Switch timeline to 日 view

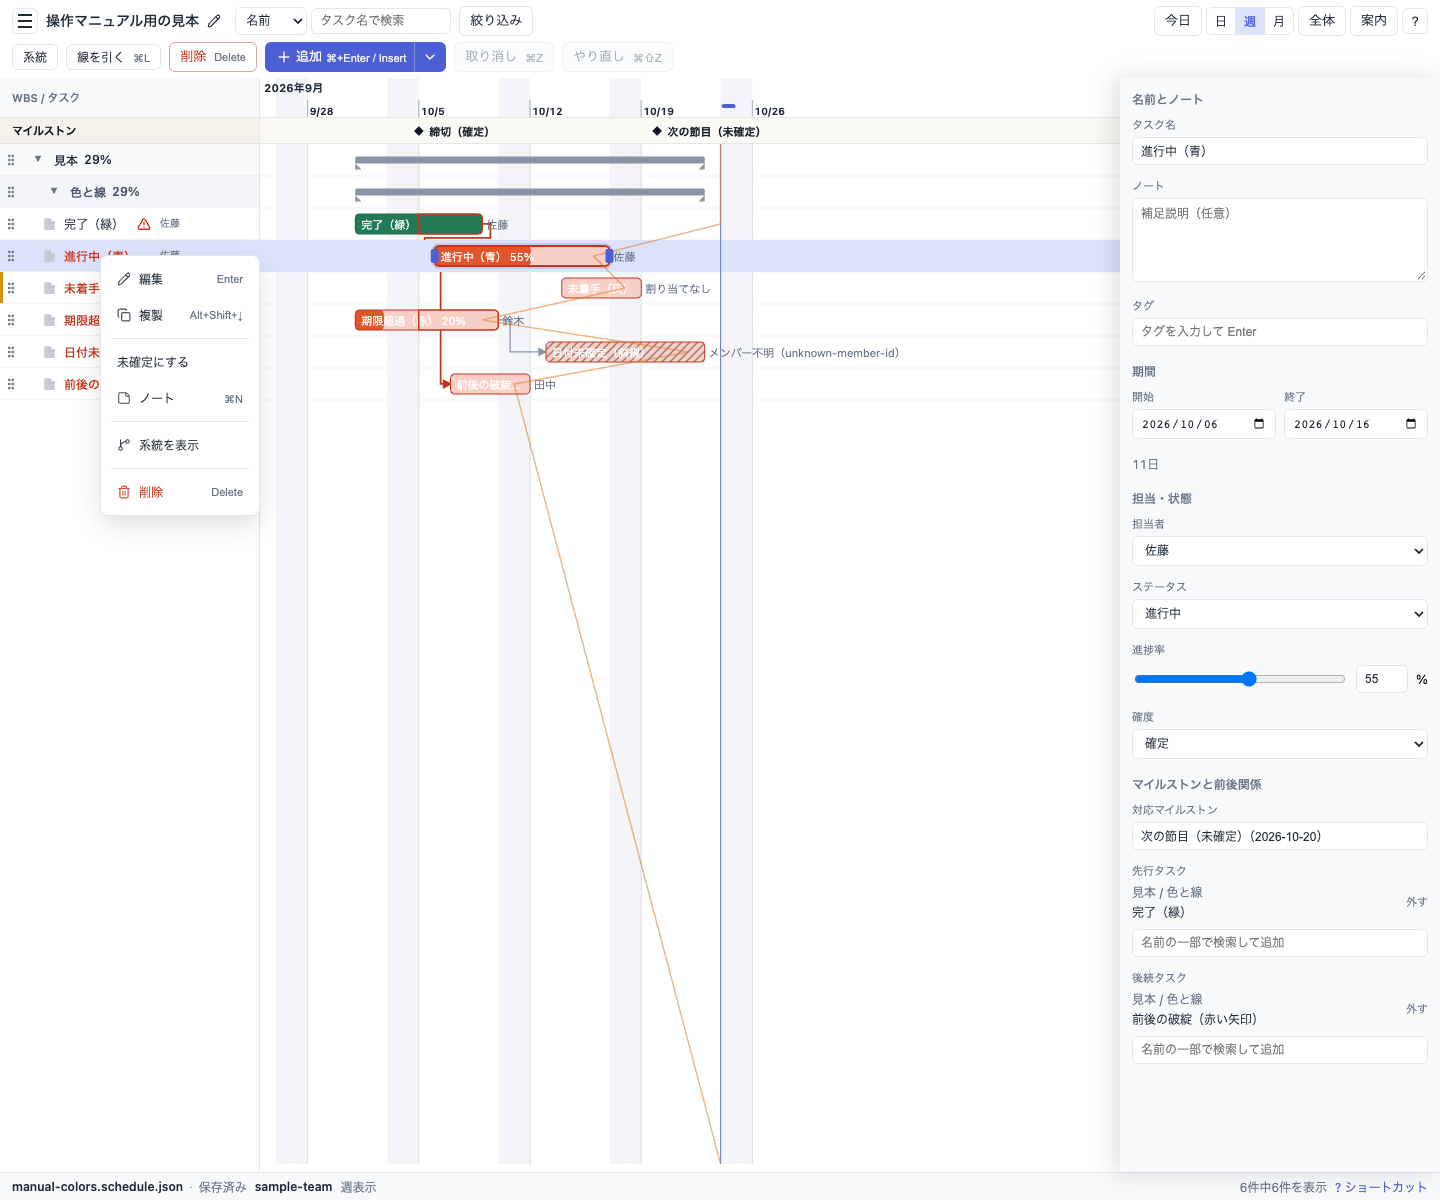tap(1221, 21)
